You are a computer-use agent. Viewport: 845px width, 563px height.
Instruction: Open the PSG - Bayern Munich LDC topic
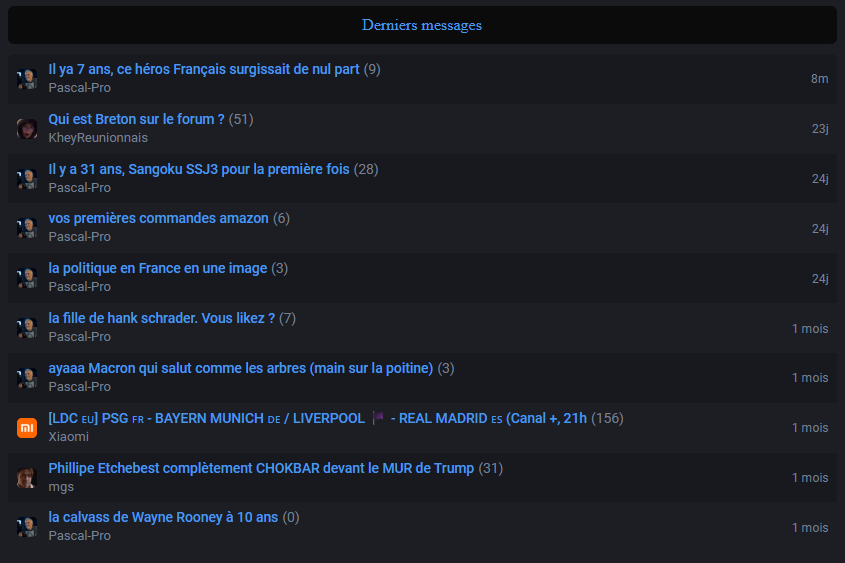tap(317, 418)
